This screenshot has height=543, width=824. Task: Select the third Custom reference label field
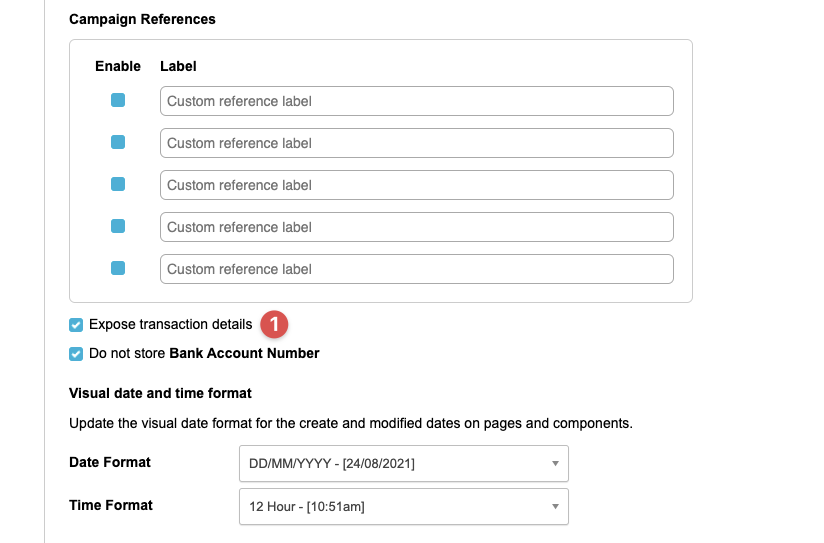tap(416, 185)
